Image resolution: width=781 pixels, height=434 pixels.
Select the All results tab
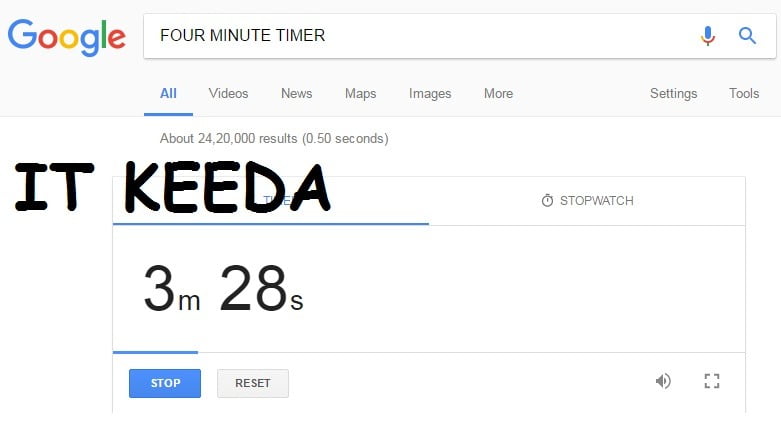[x=168, y=94]
